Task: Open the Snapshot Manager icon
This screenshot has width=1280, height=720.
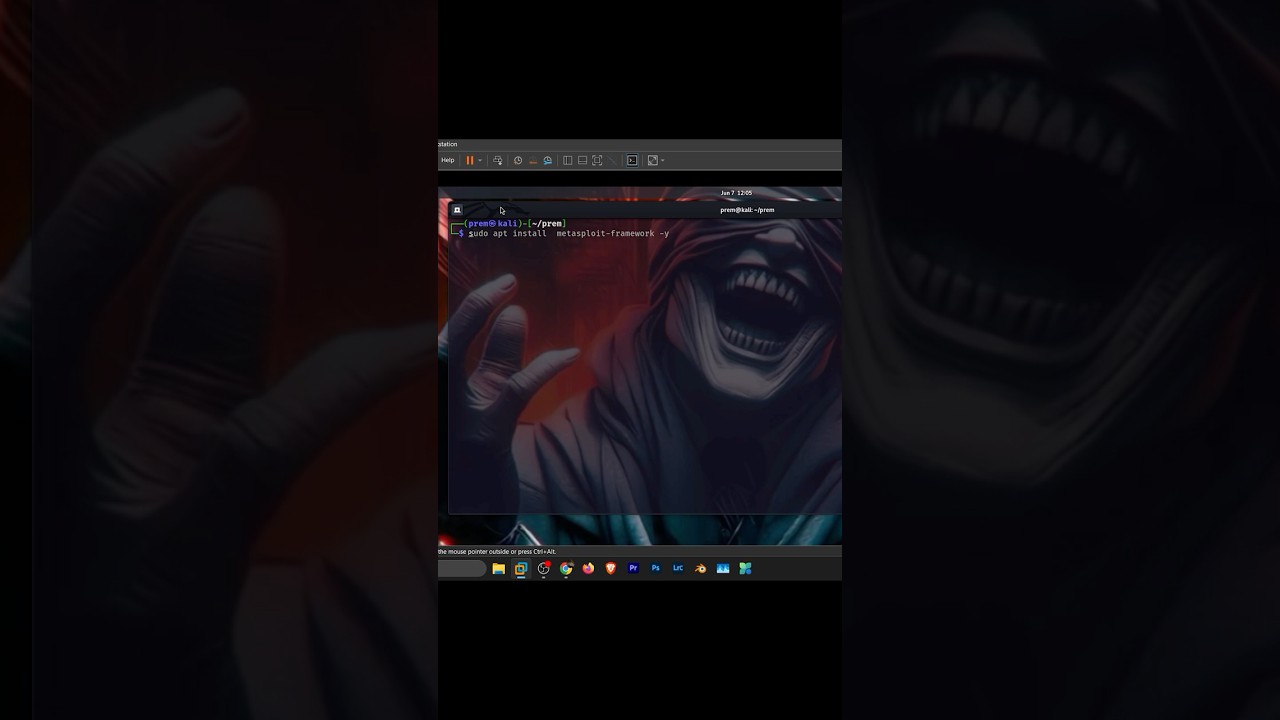Action: (x=548, y=160)
